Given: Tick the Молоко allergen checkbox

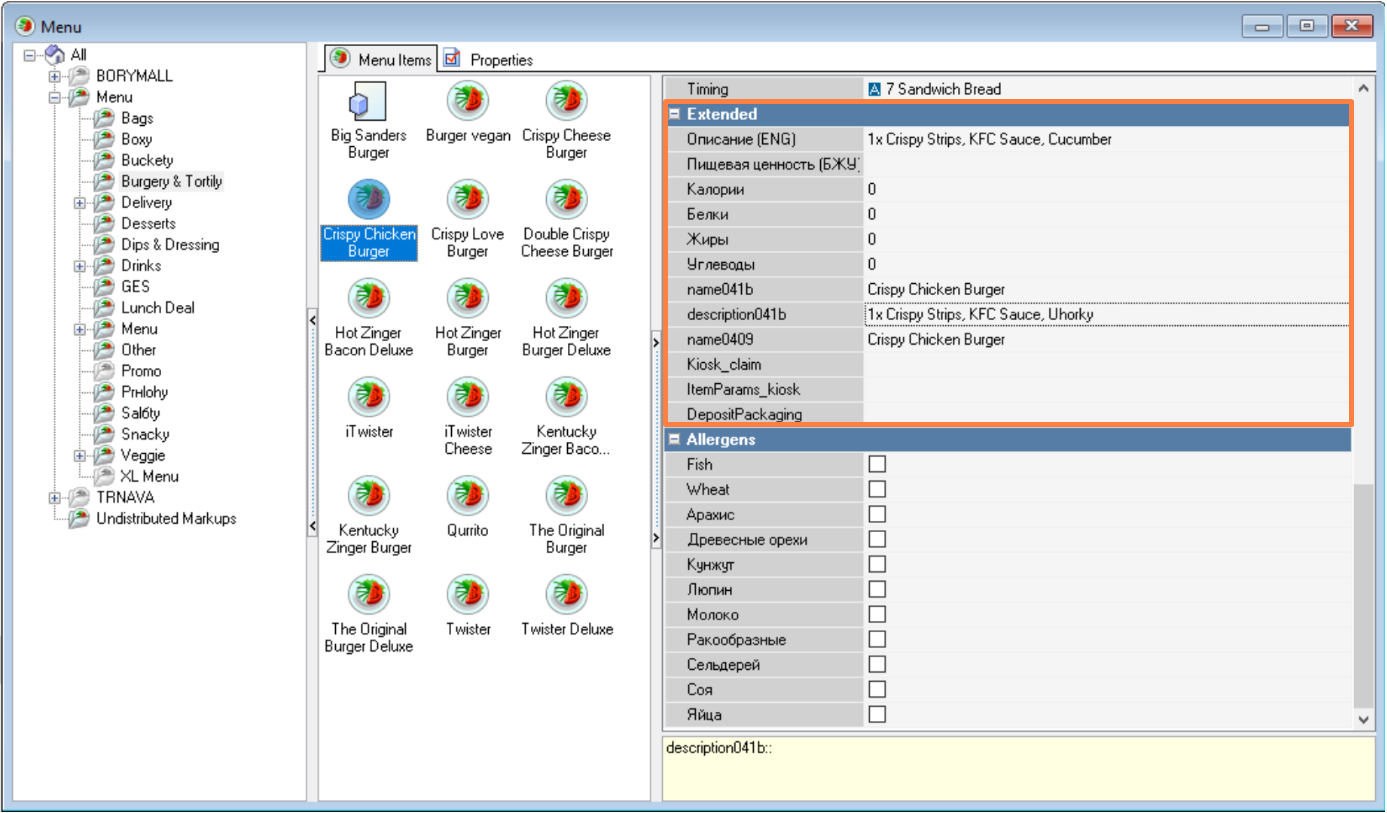Looking at the screenshot, I should 877,614.
